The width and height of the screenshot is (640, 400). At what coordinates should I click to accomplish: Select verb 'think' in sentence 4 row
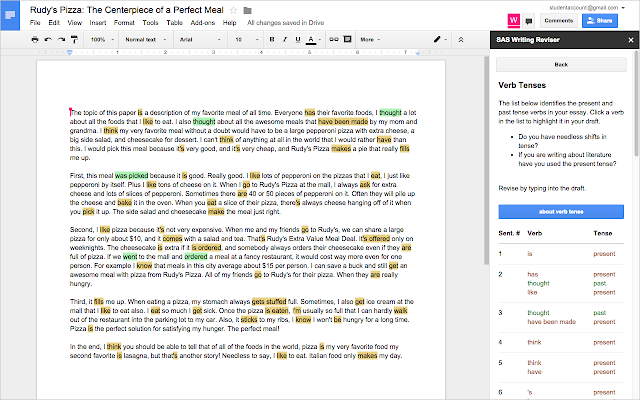tap(534, 342)
